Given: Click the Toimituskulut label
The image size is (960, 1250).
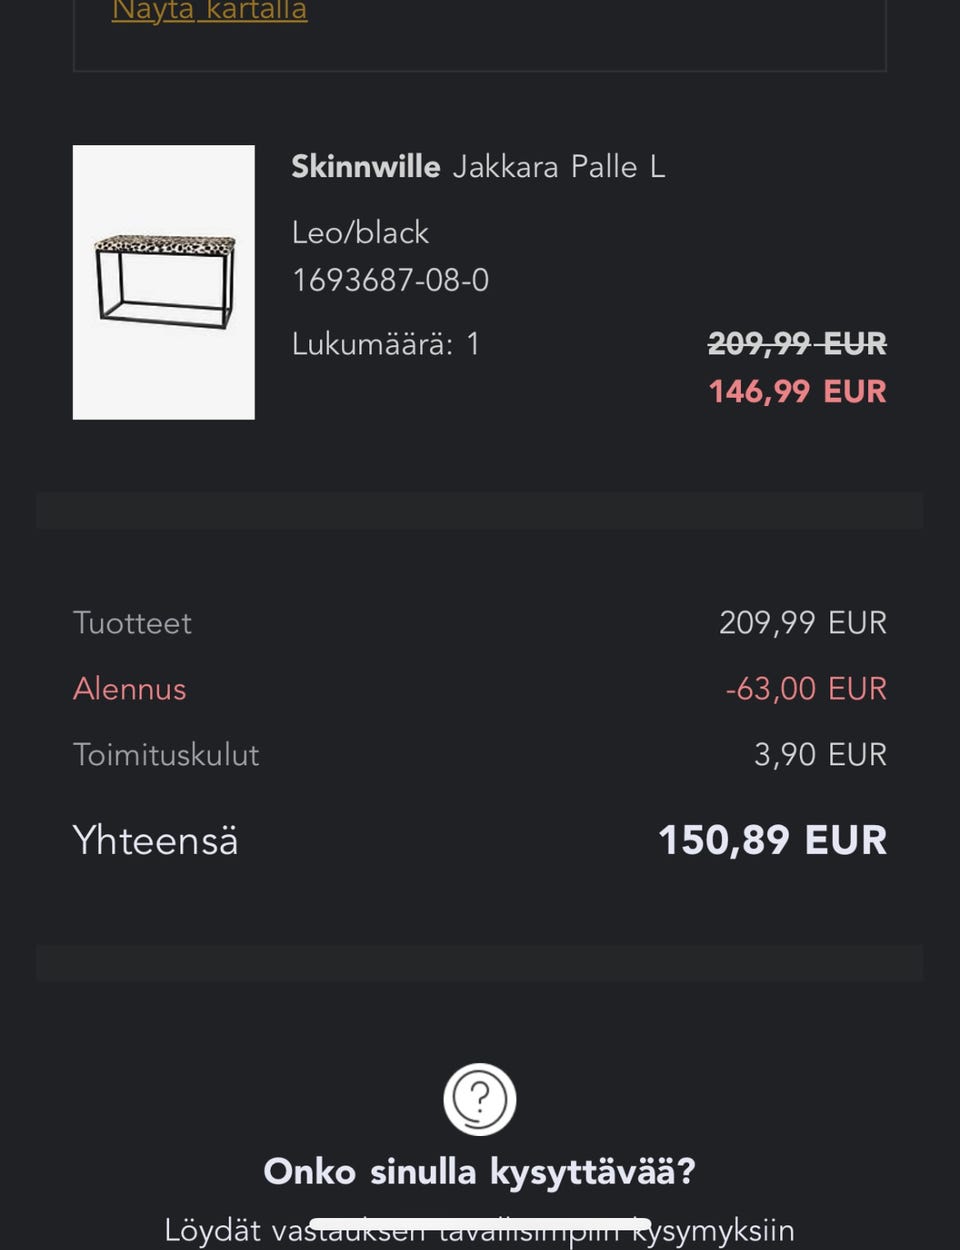Looking at the screenshot, I should coord(166,755).
